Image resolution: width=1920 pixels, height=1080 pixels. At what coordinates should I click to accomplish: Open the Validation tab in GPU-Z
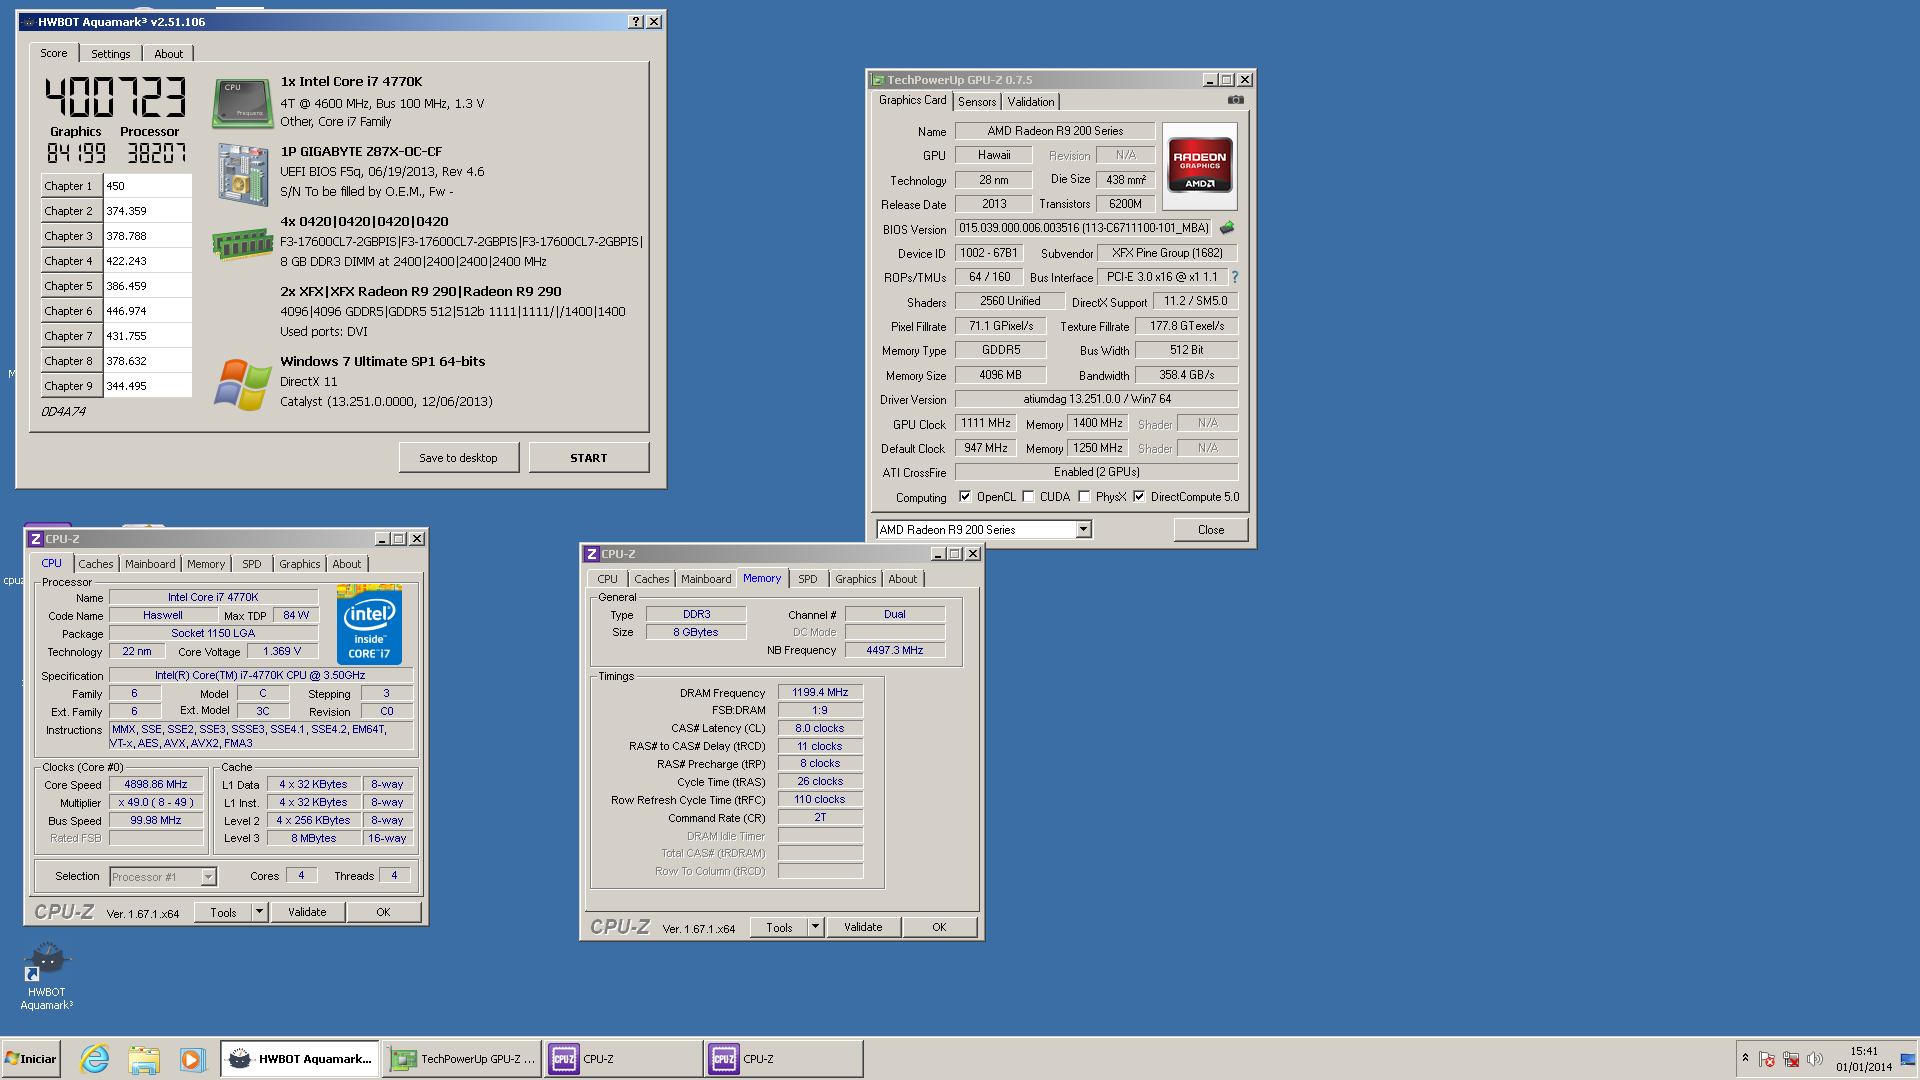coord(1031,102)
